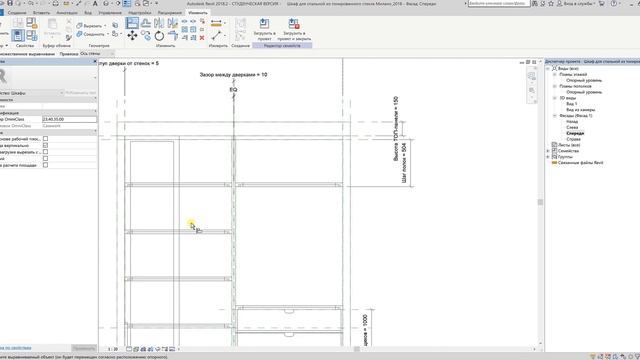This screenshot has width=640, height=360.
Task: Select the Align tool in Modify panel
Action: point(132,23)
